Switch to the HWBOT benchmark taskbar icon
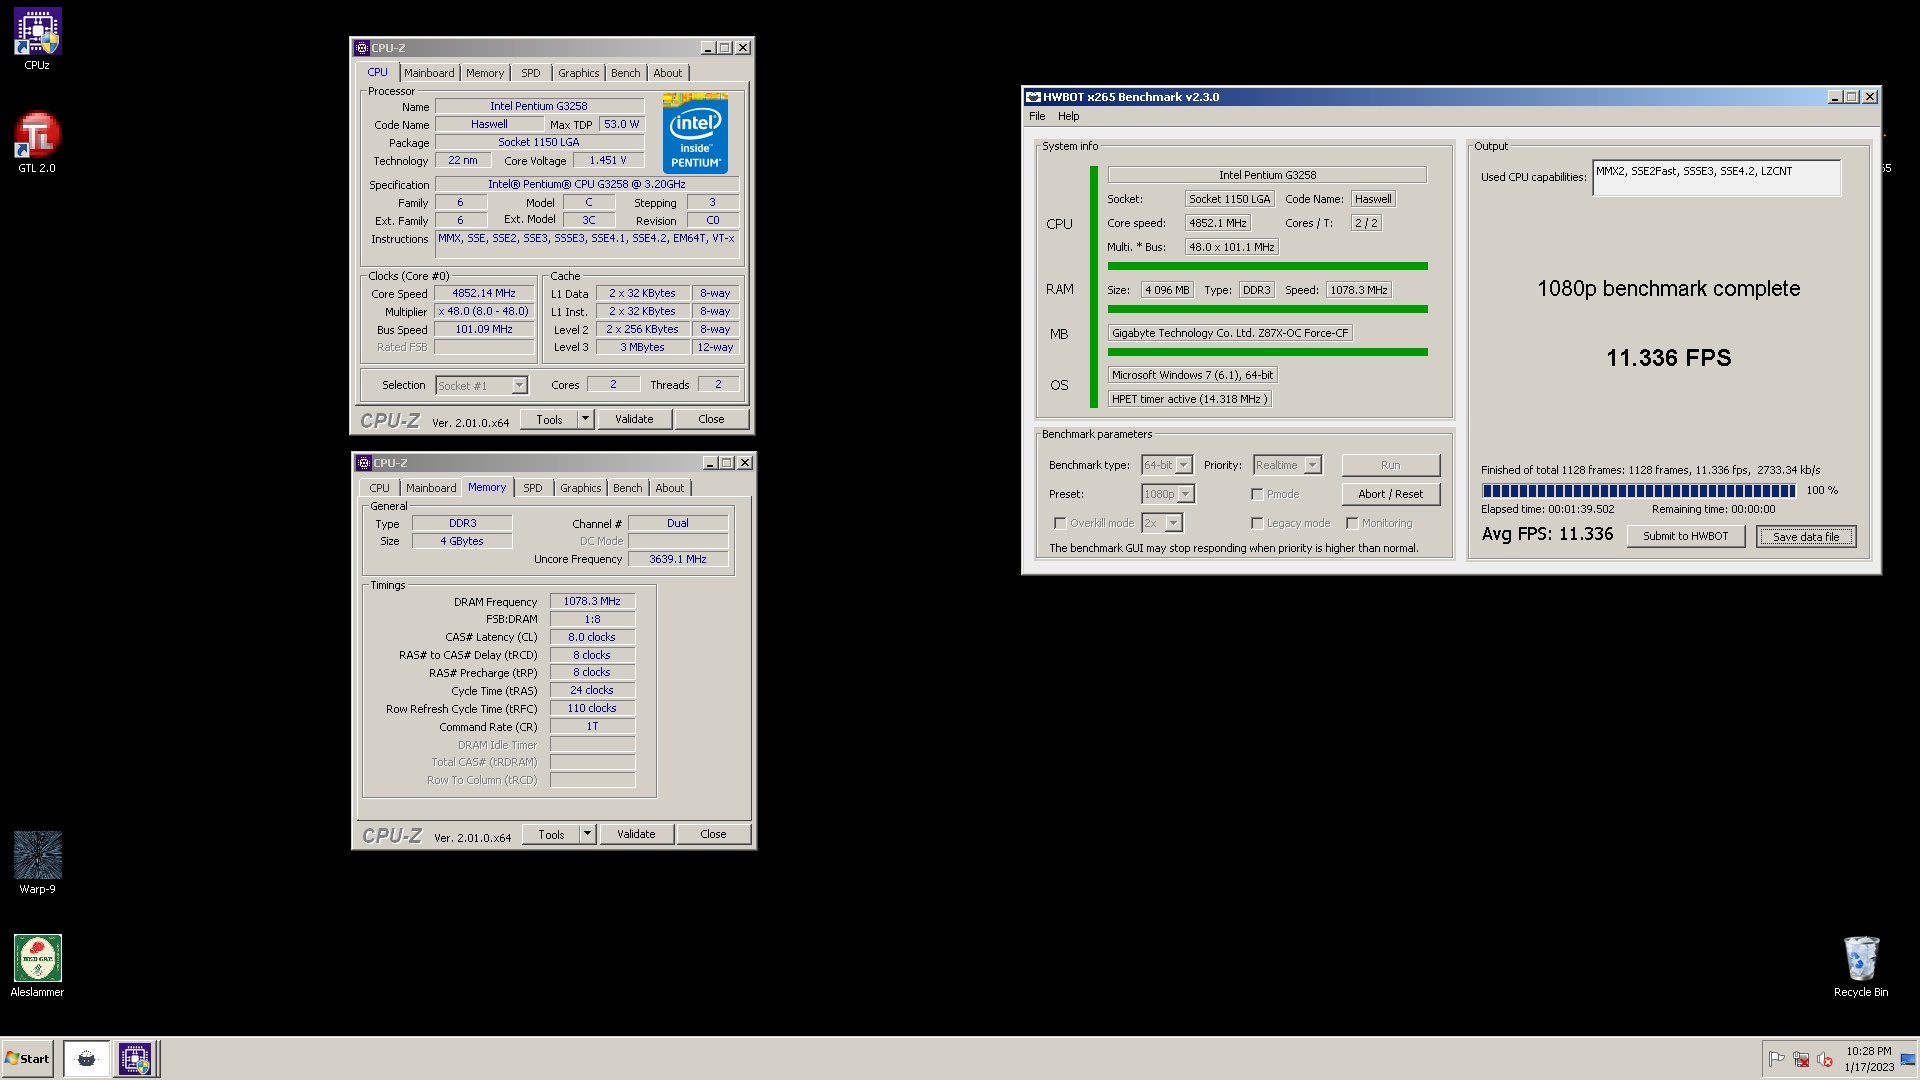 (86, 1058)
